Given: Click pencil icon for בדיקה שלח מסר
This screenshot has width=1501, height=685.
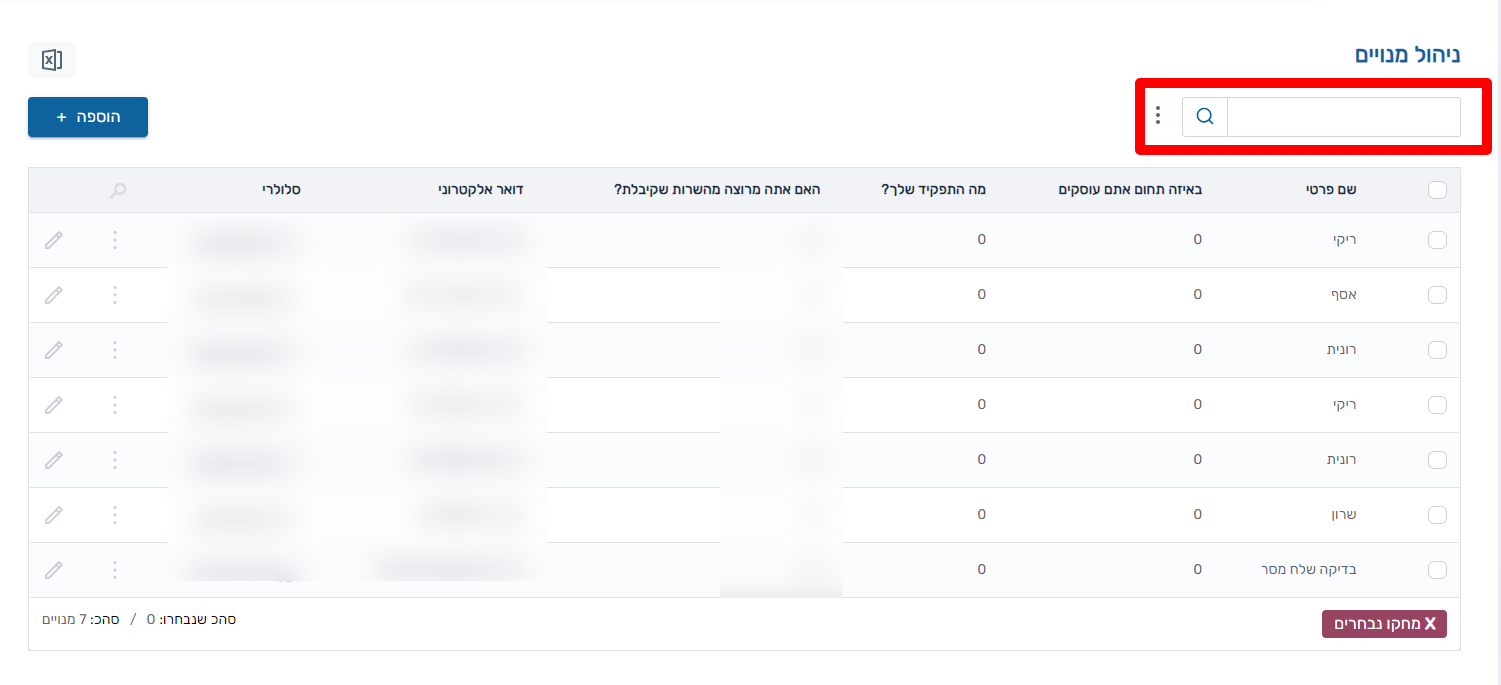Looking at the screenshot, I should [54, 570].
